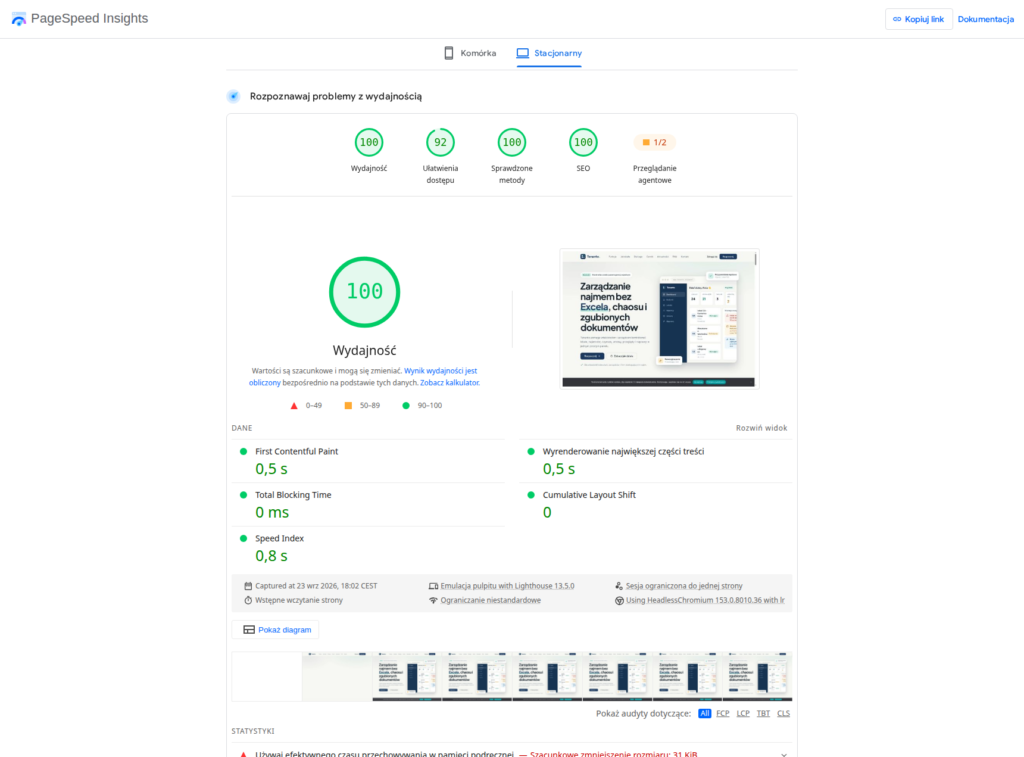Click the last filmstrip frame
This screenshot has height=757, width=1024.
point(757,676)
